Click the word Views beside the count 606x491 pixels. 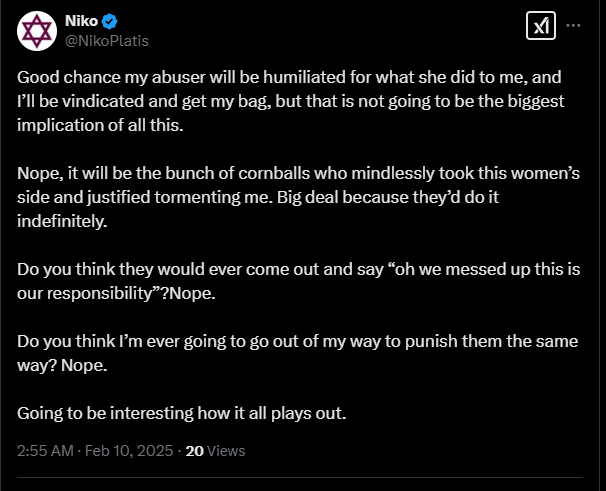(x=226, y=451)
